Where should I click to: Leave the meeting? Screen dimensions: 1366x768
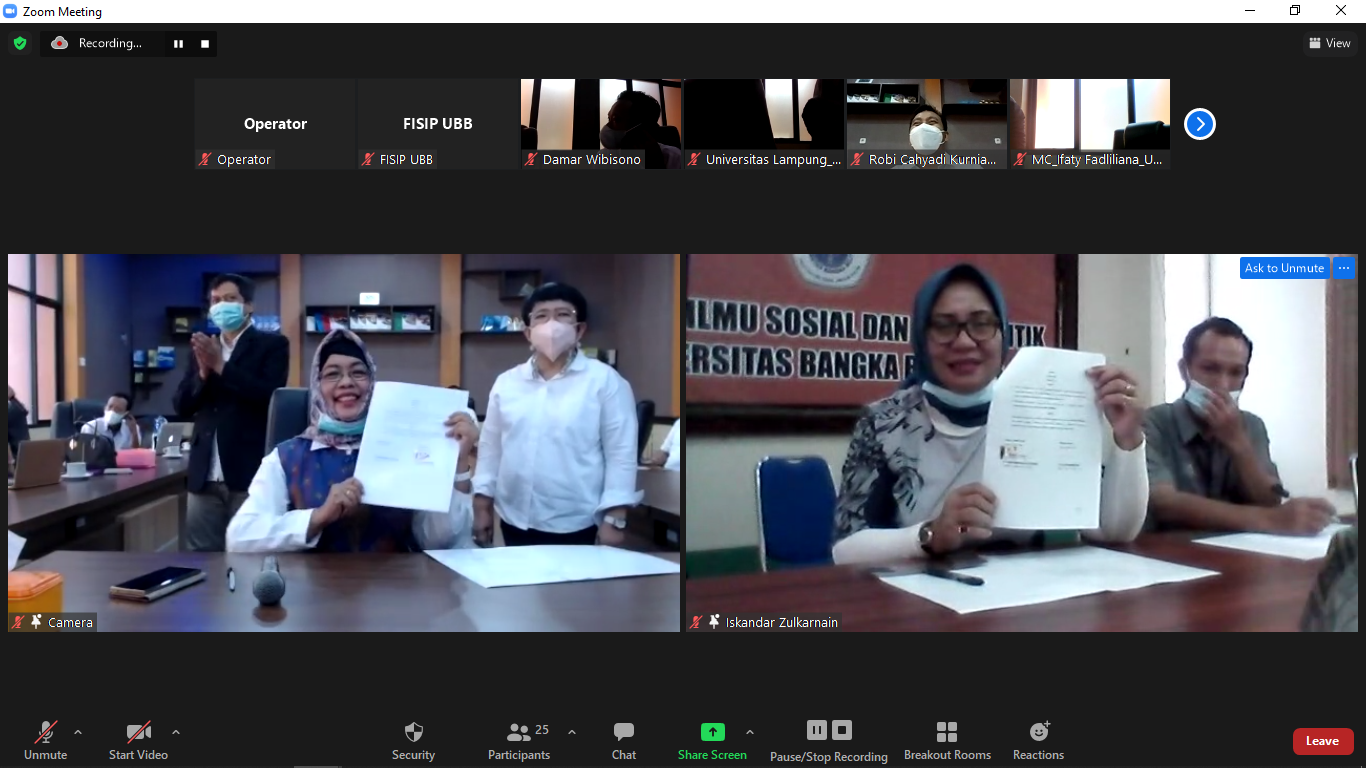click(x=1322, y=741)
